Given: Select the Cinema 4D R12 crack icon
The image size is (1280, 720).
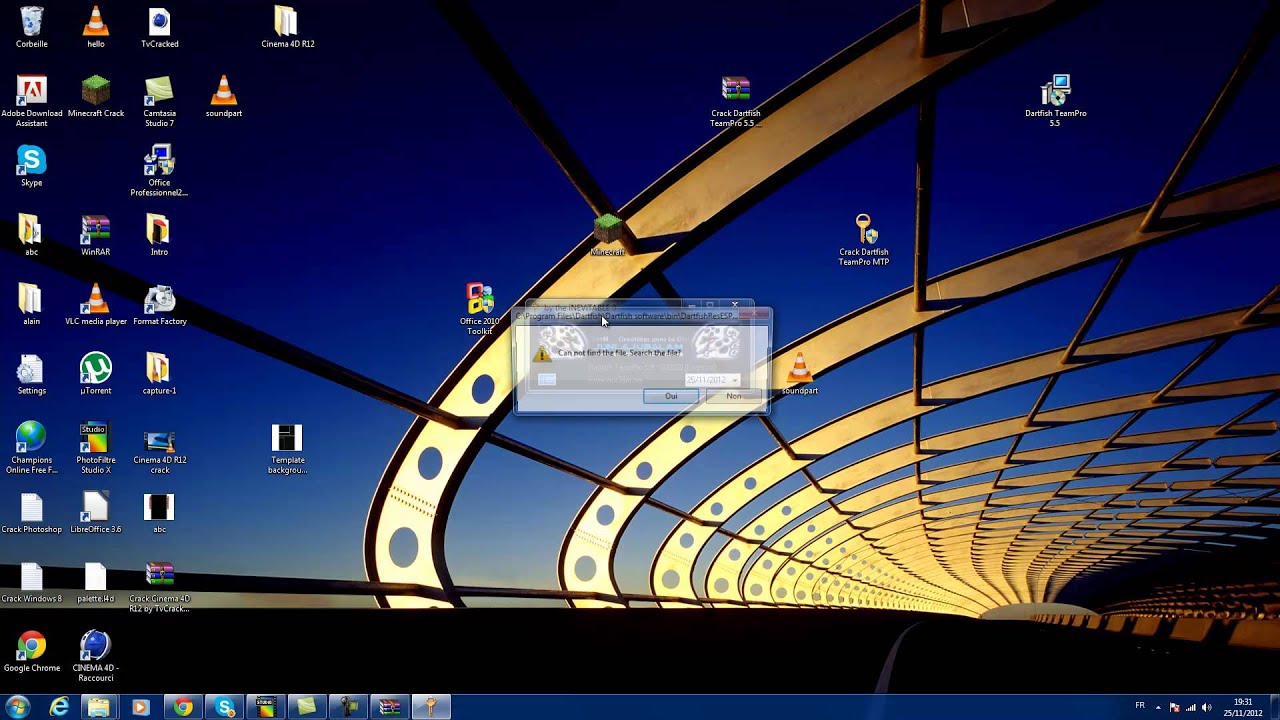Looking at the screenshot, I should coord(160,448).
